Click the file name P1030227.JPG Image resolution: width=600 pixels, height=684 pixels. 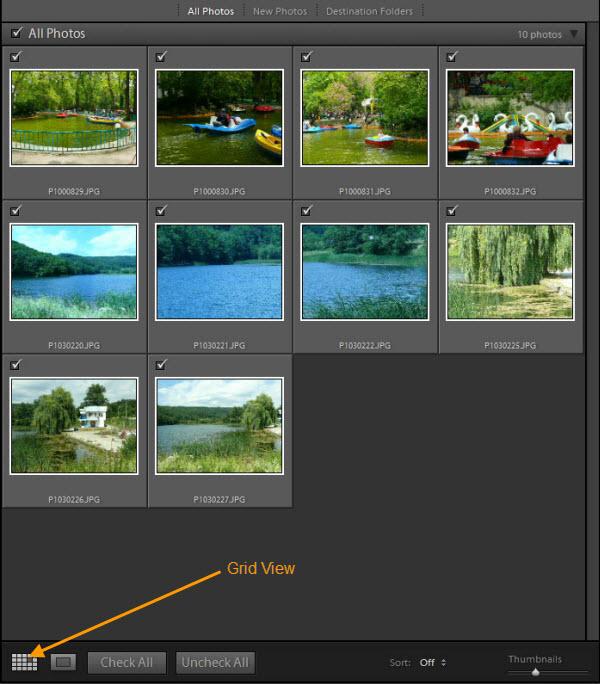point(219,499)
